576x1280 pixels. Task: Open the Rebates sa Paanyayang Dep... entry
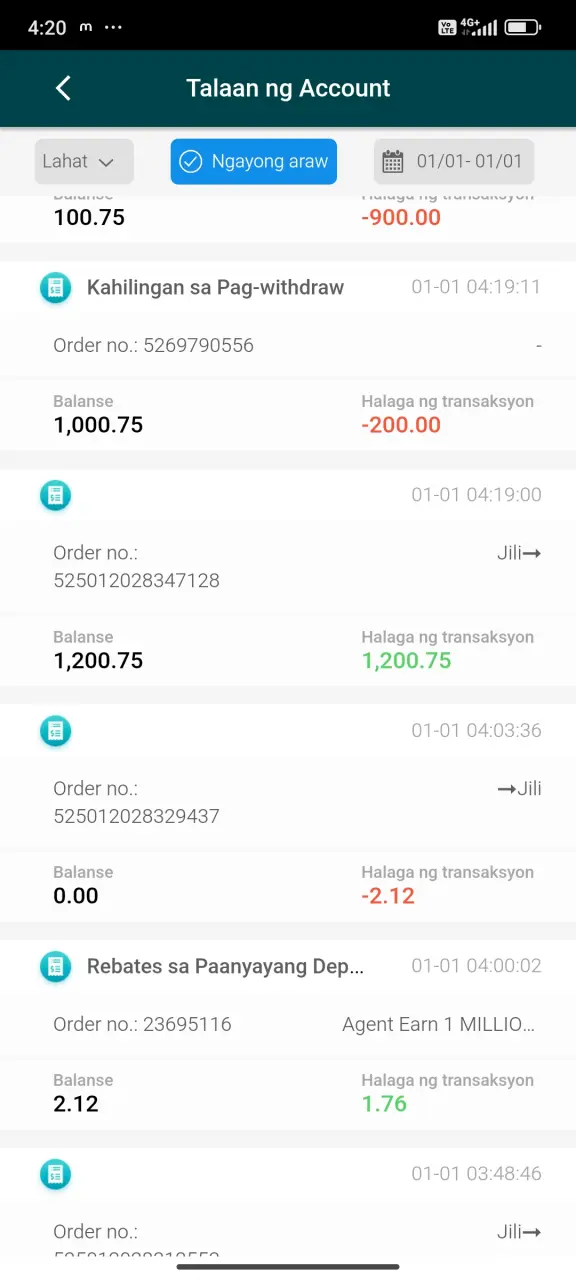coord(225,966)
